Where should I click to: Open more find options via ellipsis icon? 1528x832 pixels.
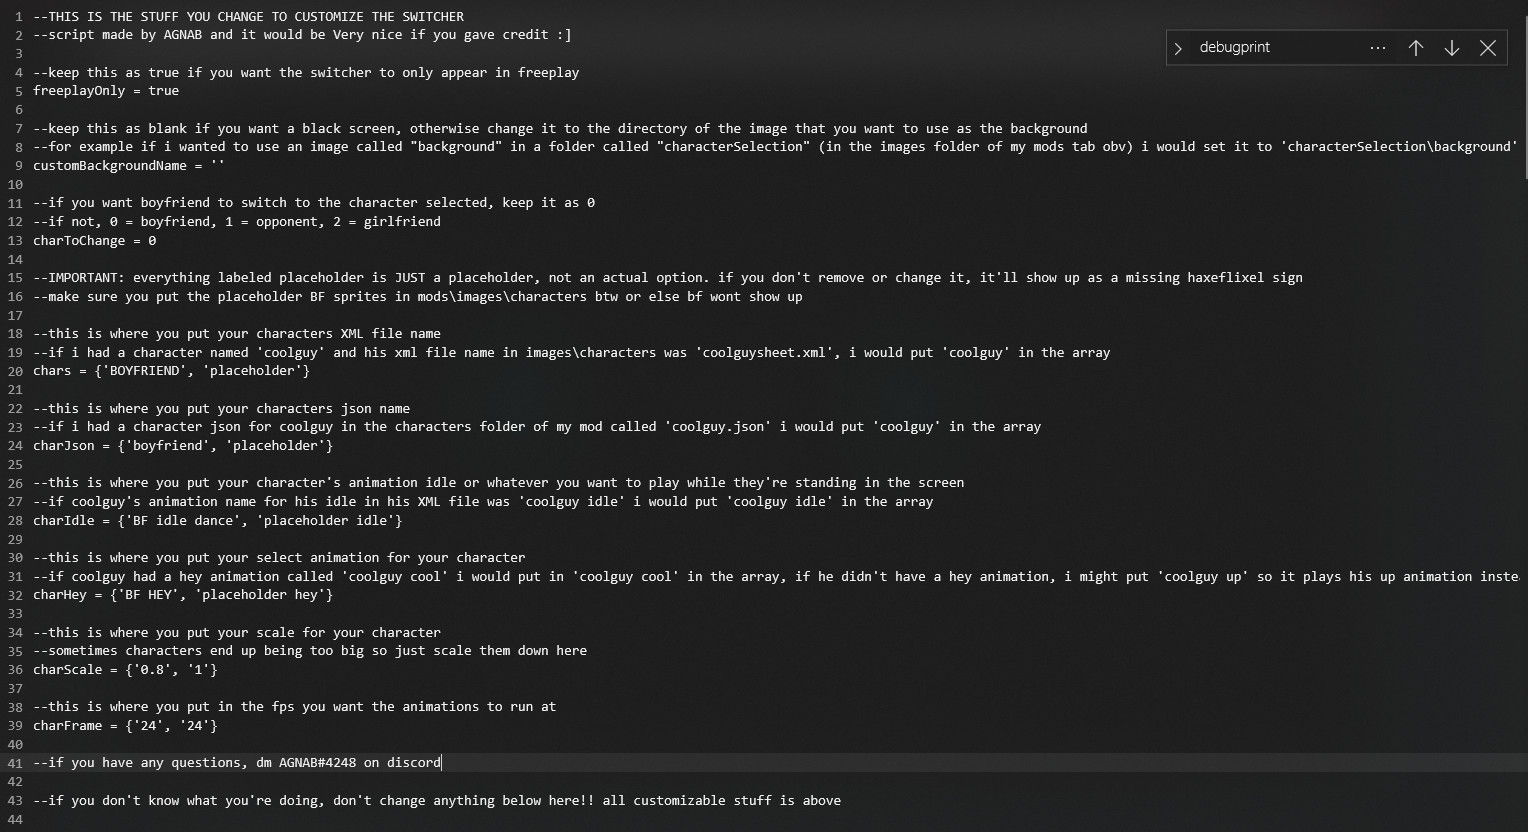coord(1378,47)
